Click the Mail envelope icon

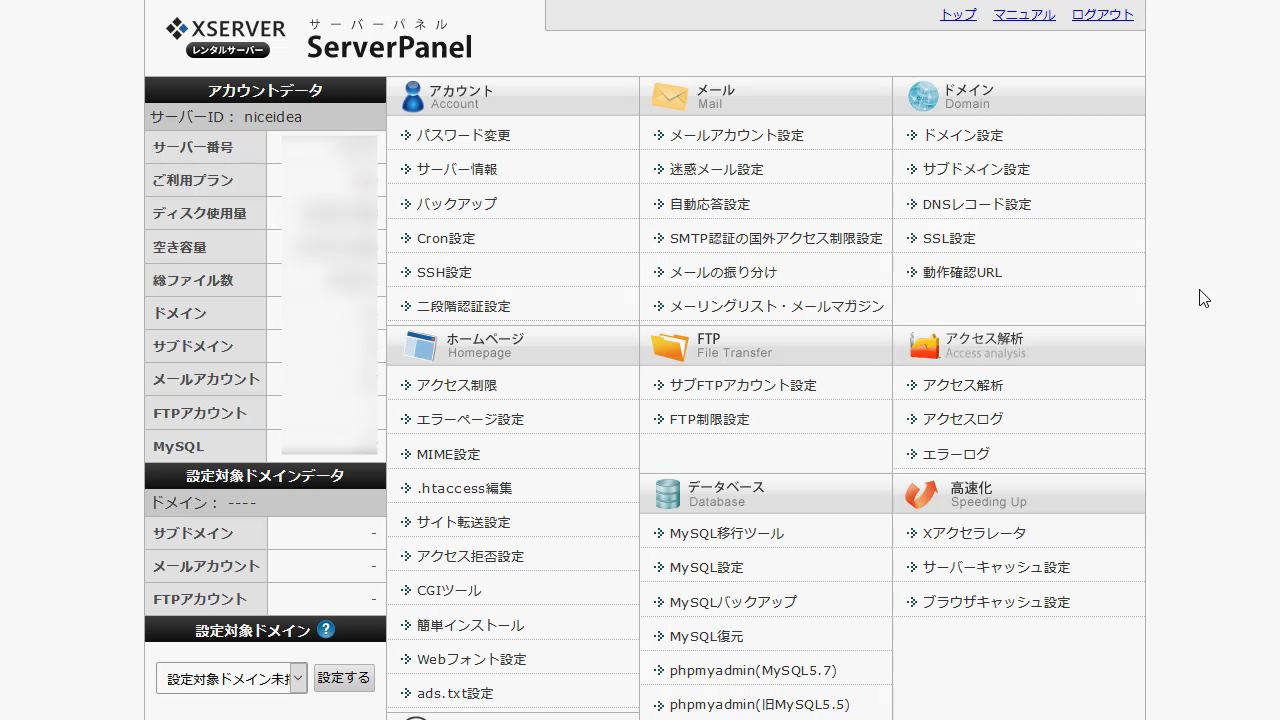[669, 97]
